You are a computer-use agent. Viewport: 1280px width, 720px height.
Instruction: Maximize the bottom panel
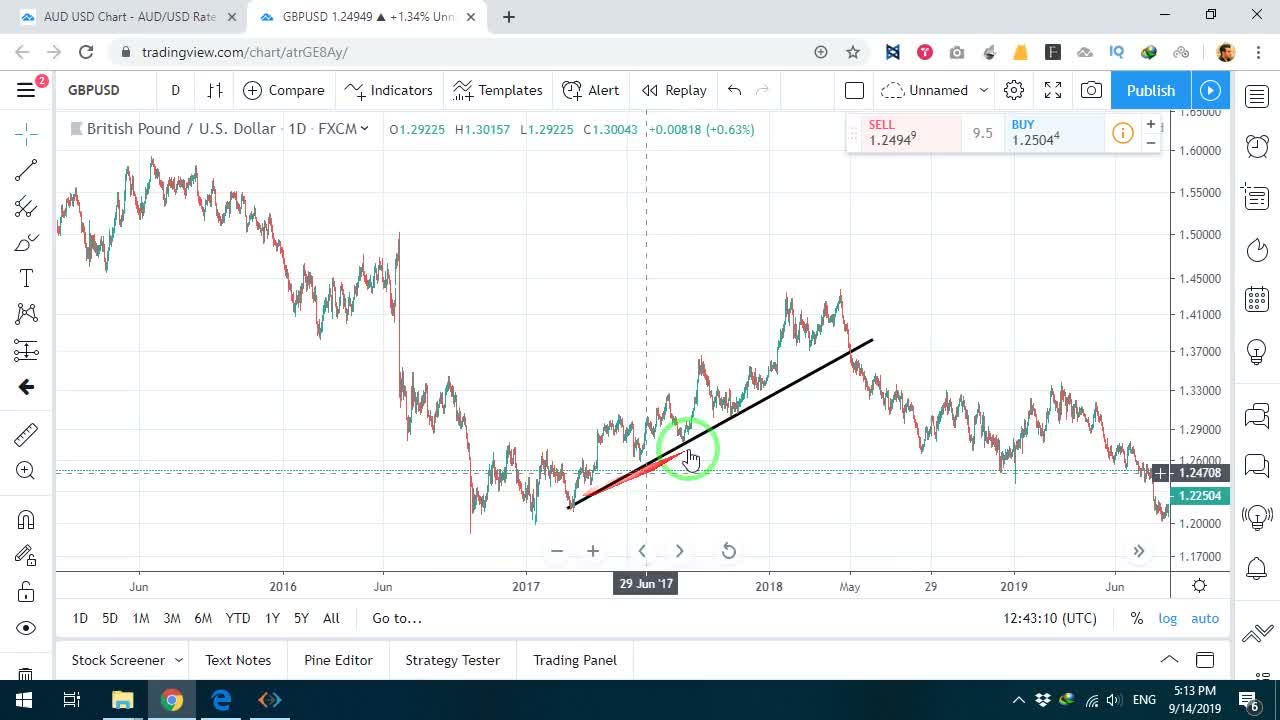[x=1205, y=660]
